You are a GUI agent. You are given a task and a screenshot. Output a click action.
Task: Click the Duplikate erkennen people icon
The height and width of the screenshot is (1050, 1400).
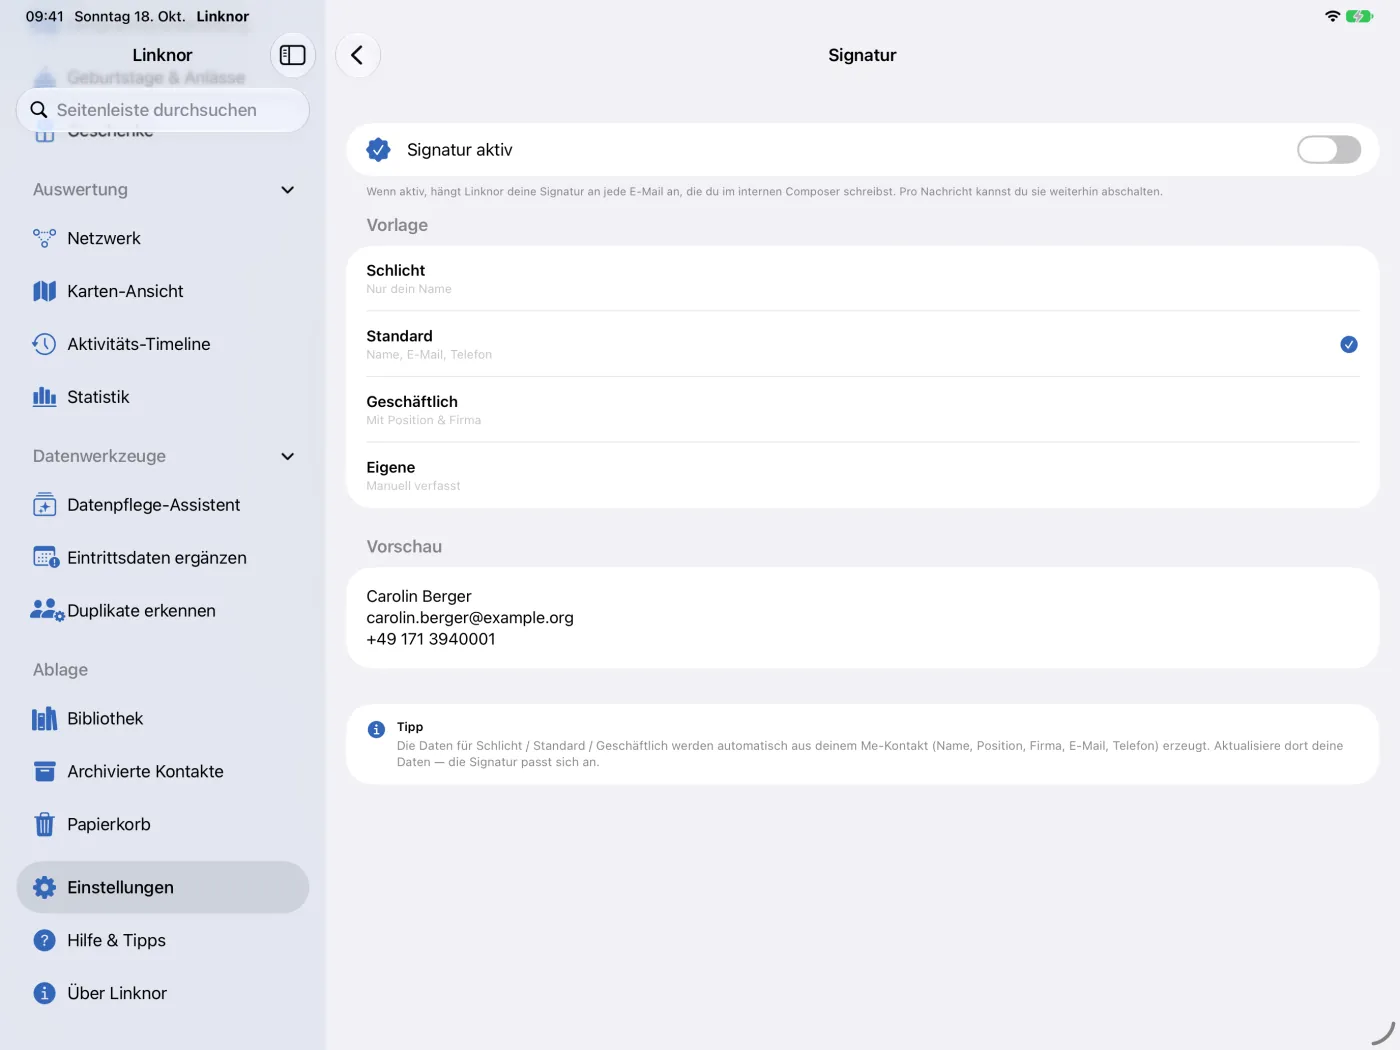[x=47, y=611]
